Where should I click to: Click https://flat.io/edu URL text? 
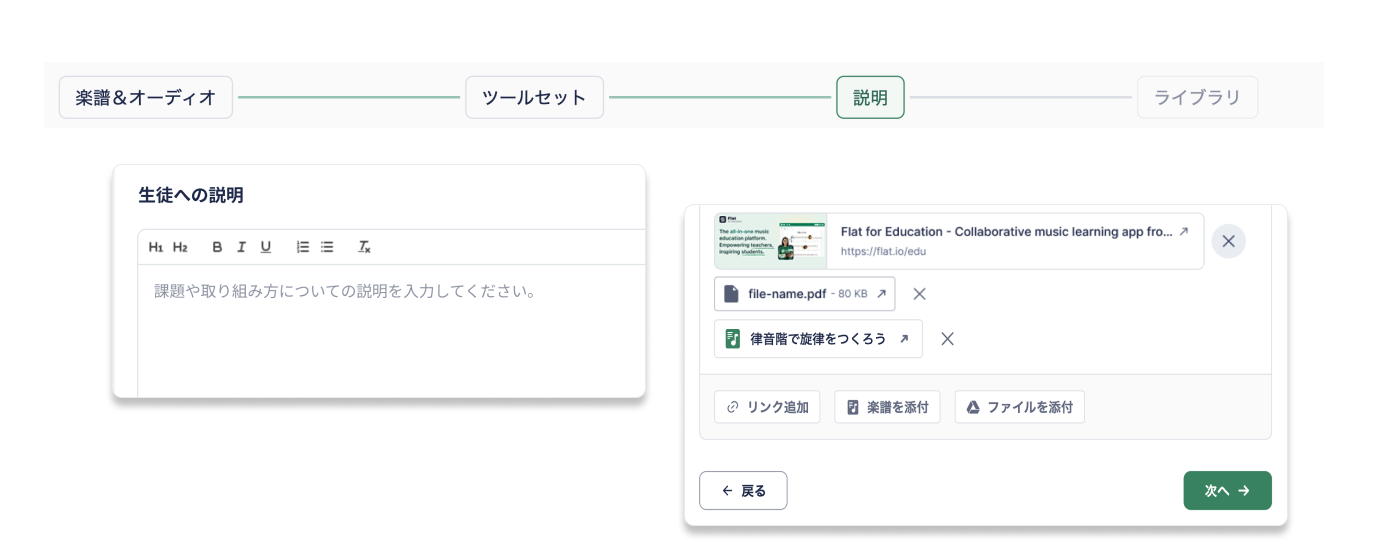883,252
